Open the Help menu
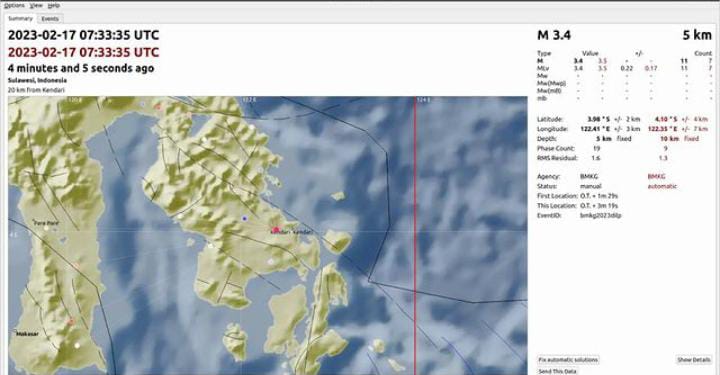The height and width of the screenshot is (375, 720). pyautogui.click(x=54, y=6)
